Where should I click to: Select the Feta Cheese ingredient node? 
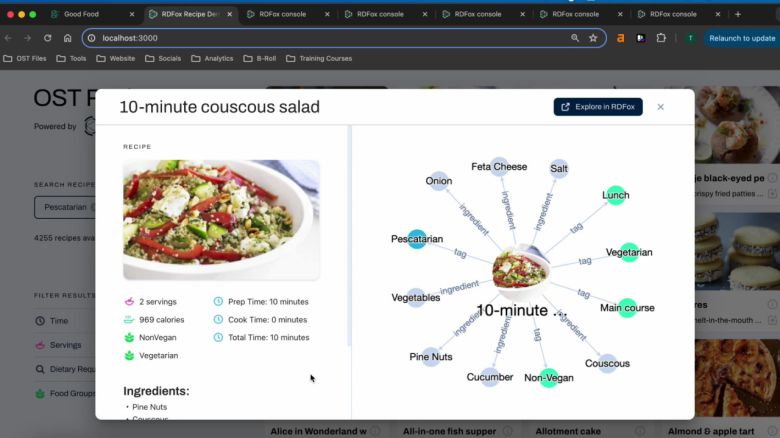click(x=499, y=167)
